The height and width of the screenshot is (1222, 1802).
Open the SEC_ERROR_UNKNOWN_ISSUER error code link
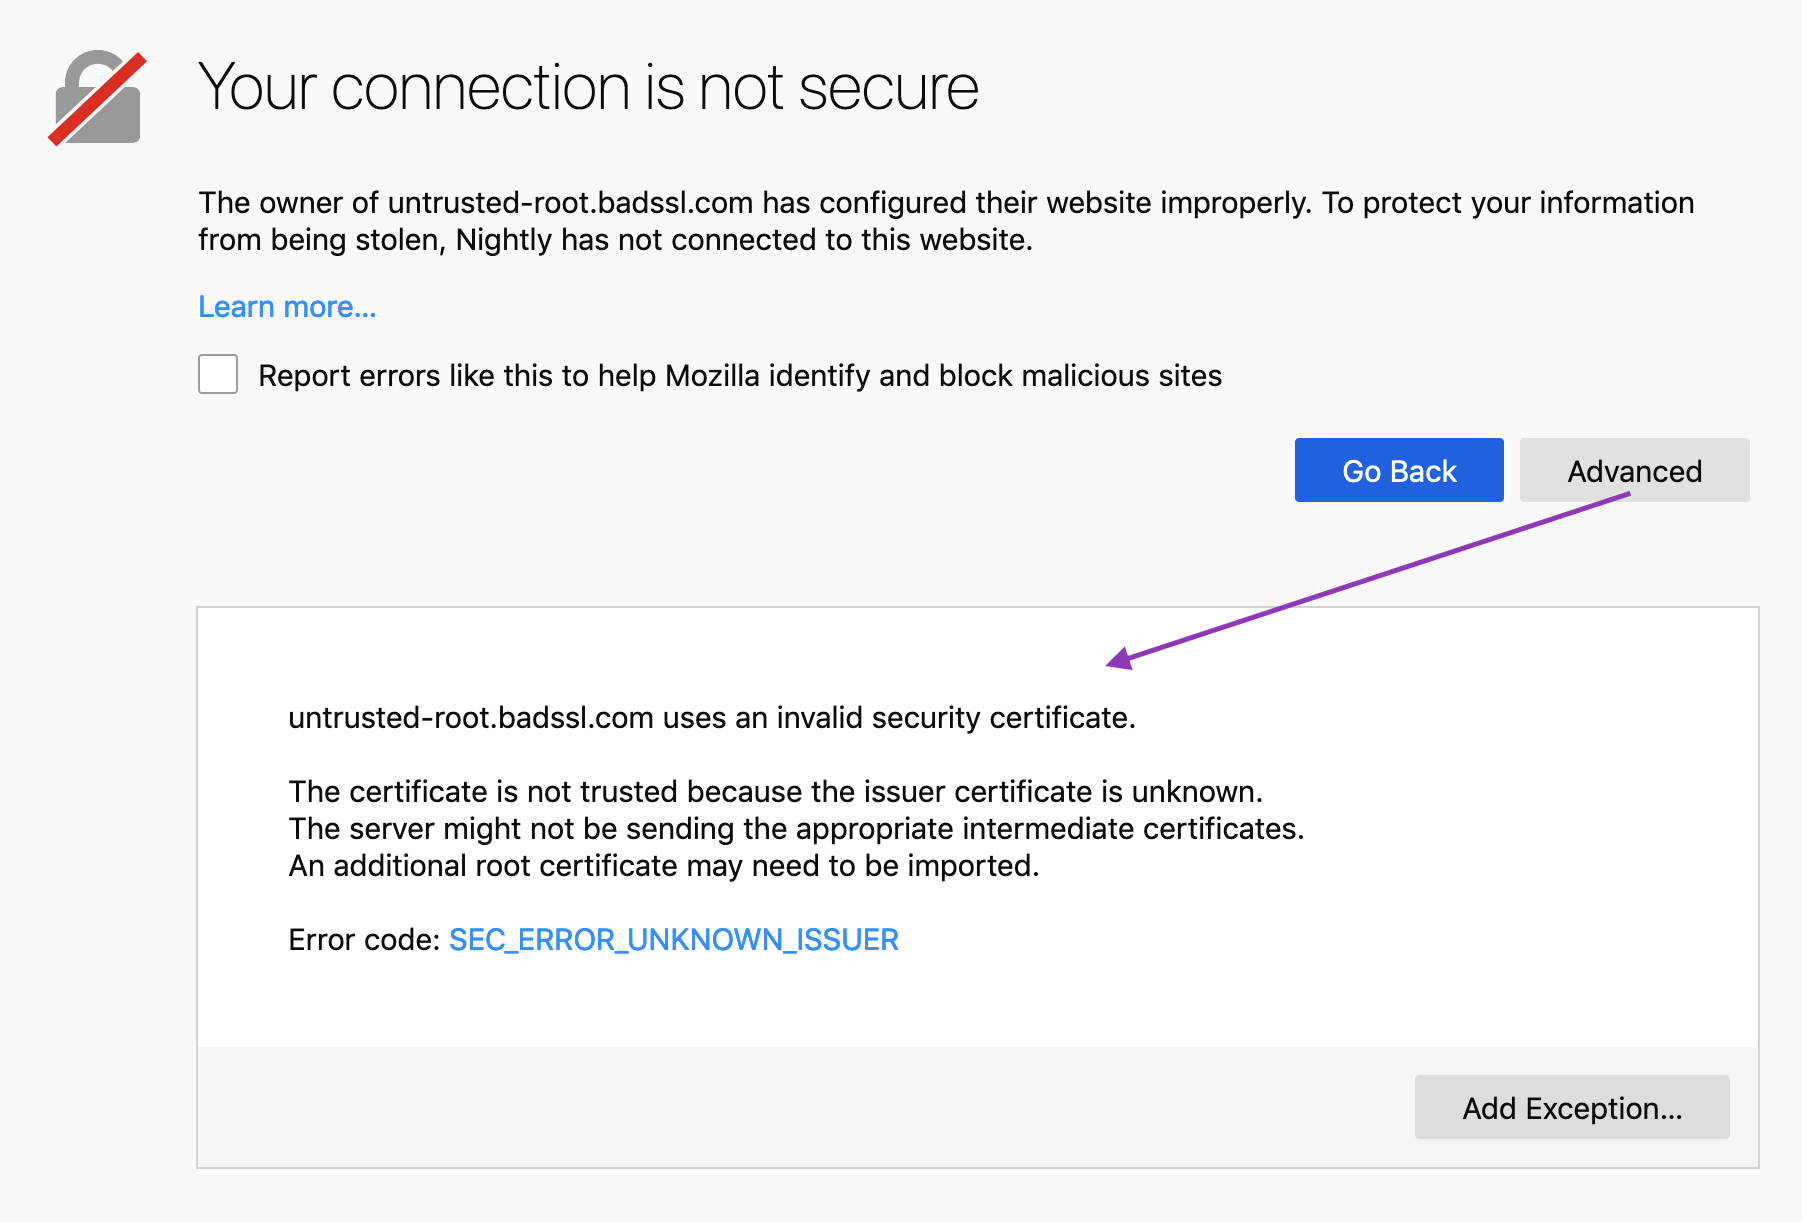[673, 940]
